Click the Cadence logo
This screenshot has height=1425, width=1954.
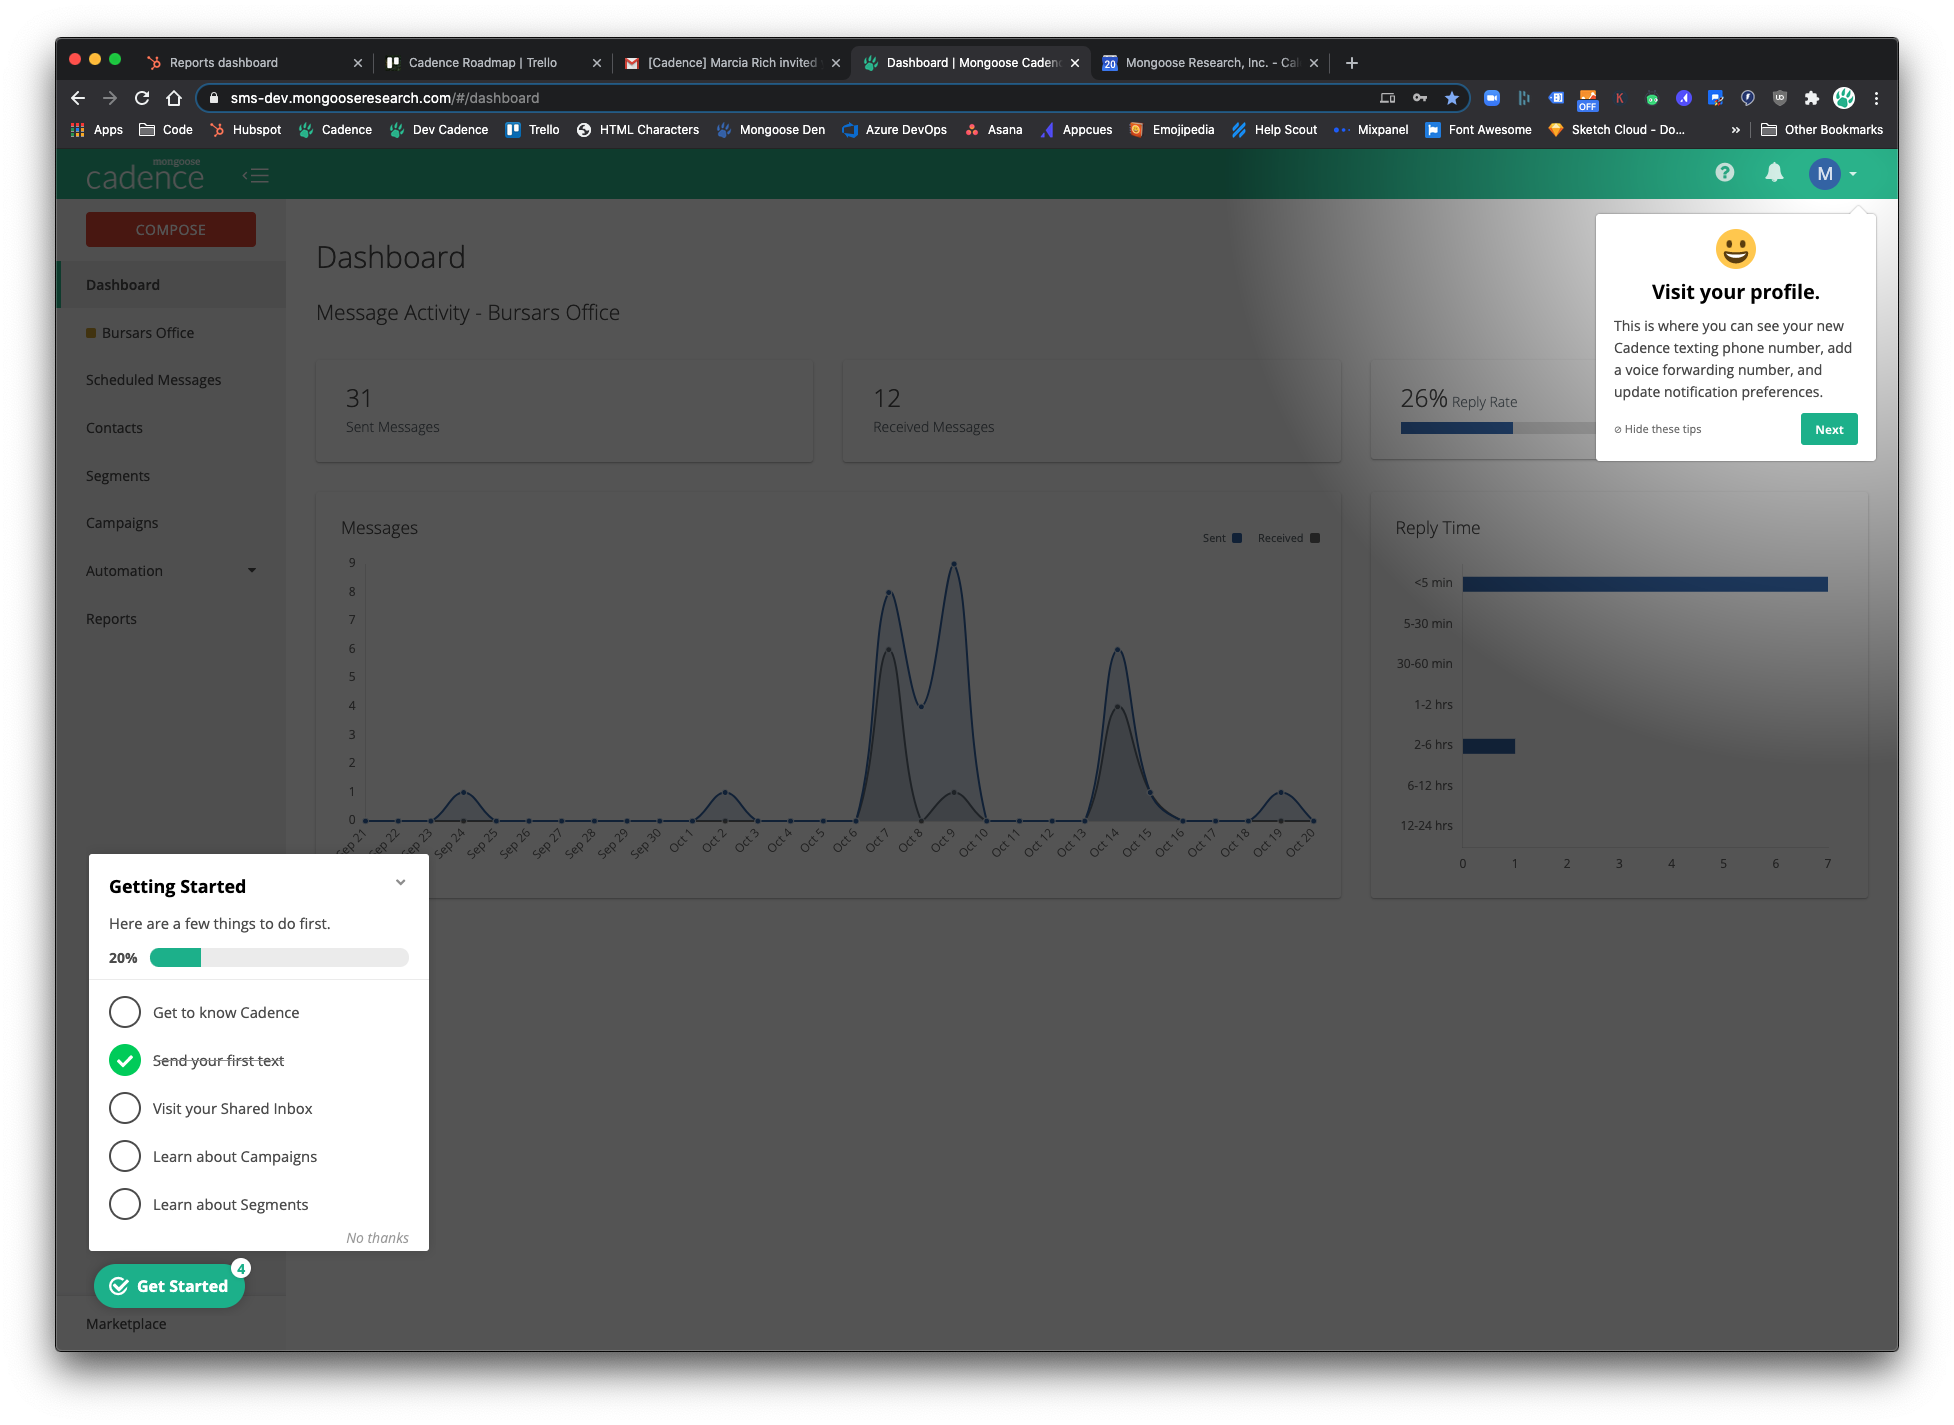point(145,175)
